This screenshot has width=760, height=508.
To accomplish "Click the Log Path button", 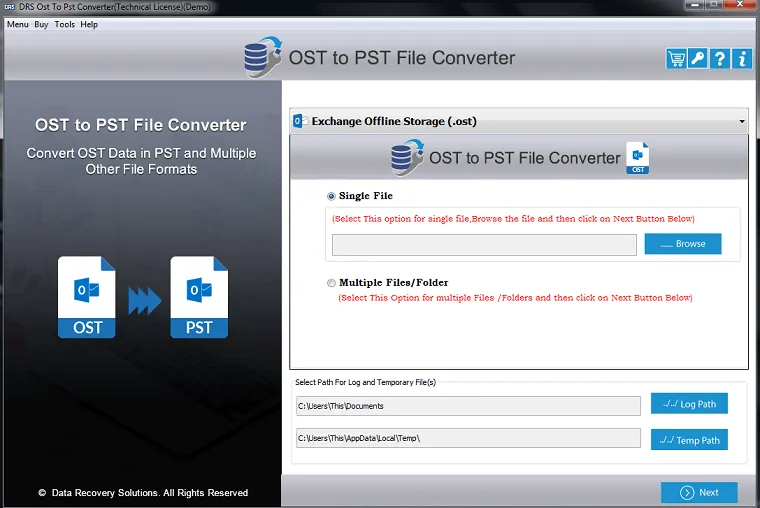I will pyautogui.click(x=689, y=403).
